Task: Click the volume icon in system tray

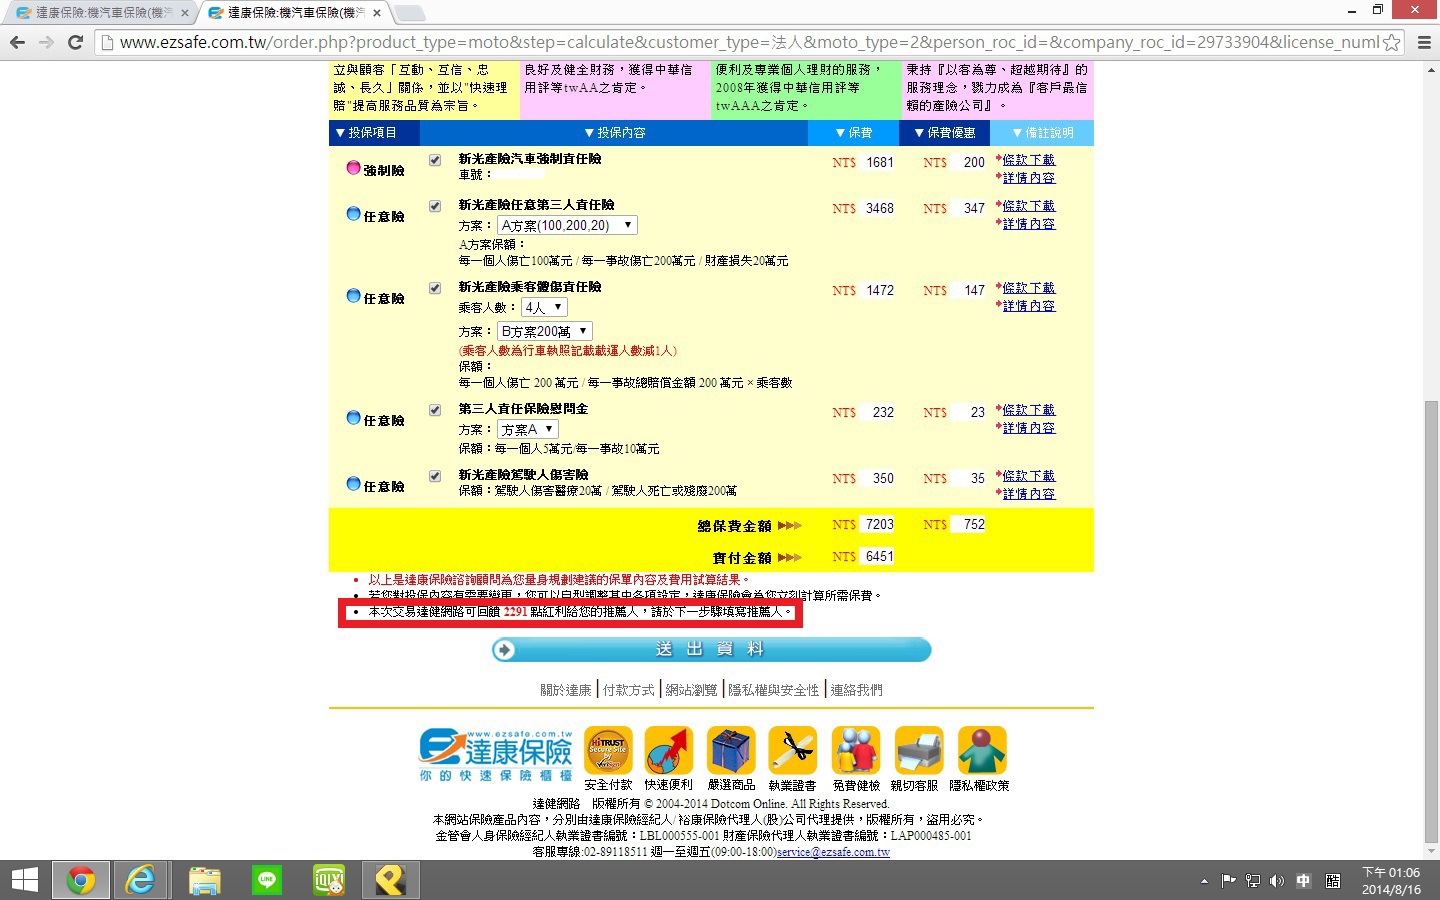Action: tap(1277, 881)
